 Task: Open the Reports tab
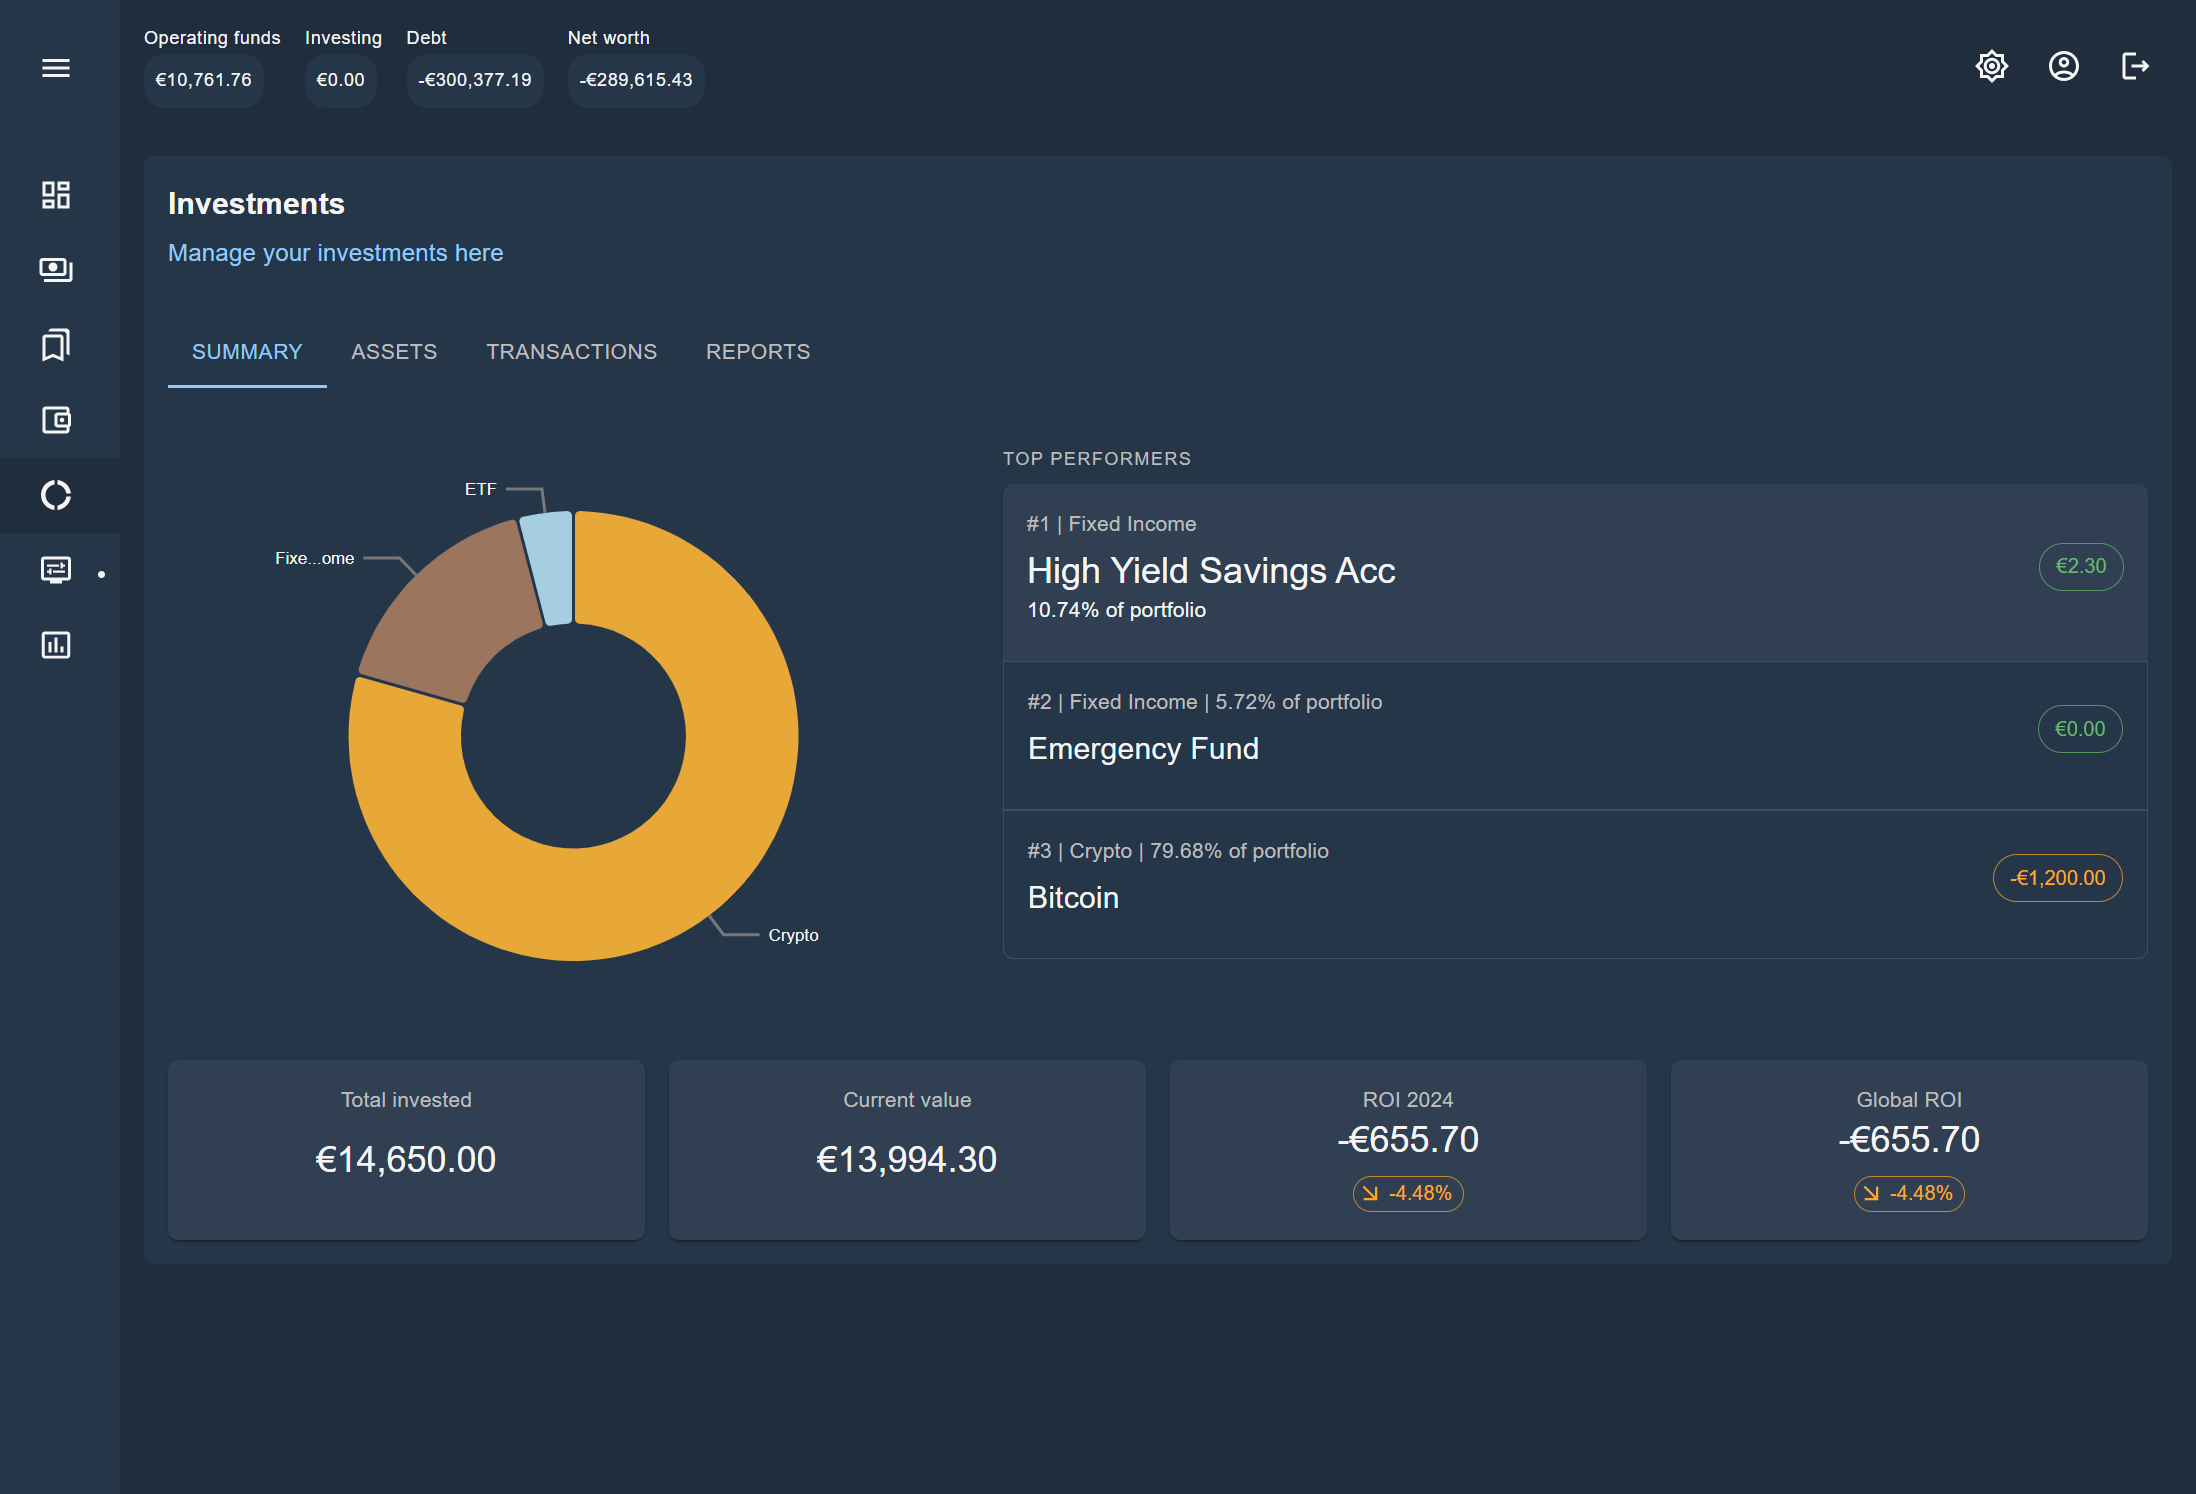coord(757,352)
